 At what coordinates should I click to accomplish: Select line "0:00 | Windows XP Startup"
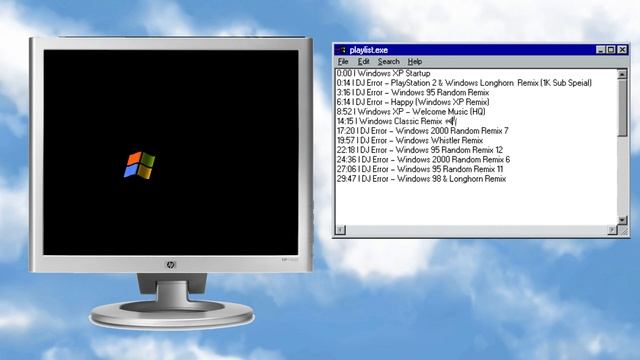tap(383, 73)
